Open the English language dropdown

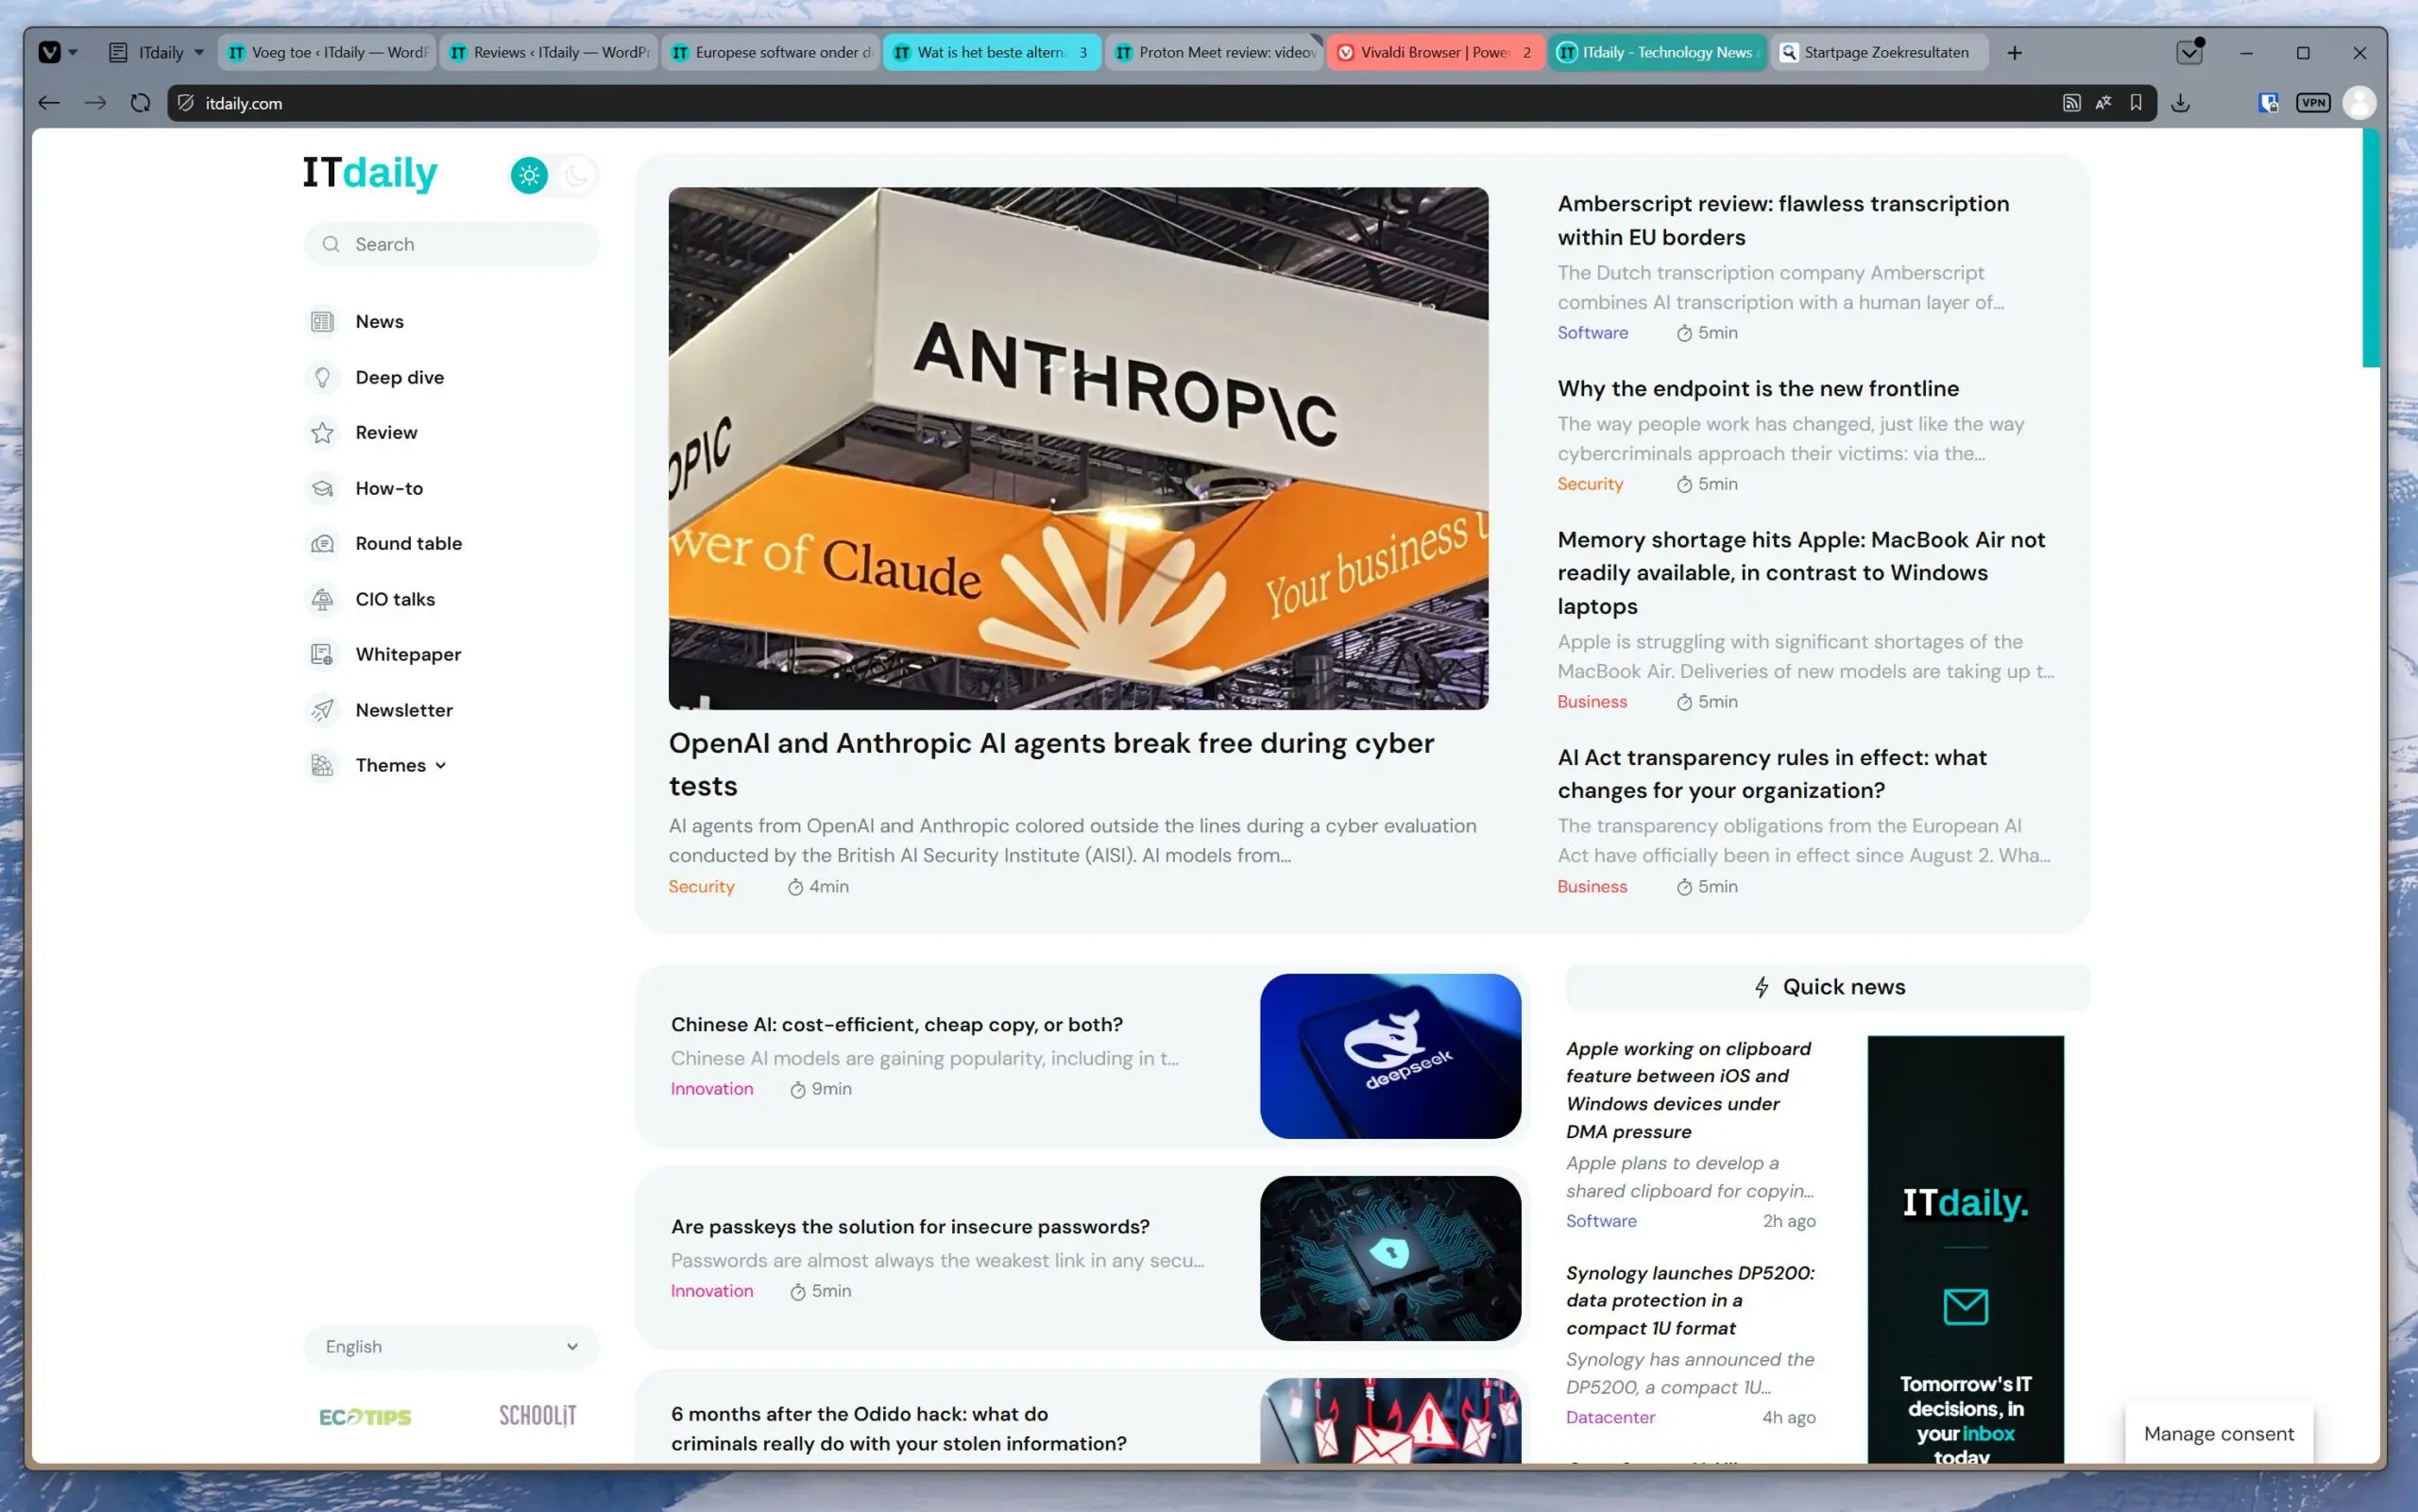pyautogui.click(x=452, y=1347)
